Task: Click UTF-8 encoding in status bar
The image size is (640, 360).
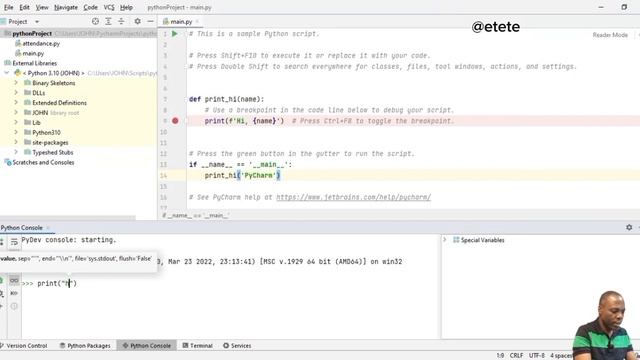Action: [x=537, y=356]
